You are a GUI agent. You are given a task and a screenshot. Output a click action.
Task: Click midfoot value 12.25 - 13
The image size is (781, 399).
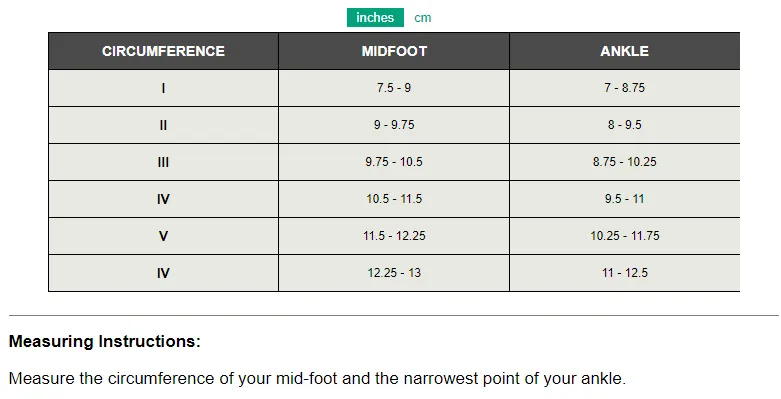point(394,273)
